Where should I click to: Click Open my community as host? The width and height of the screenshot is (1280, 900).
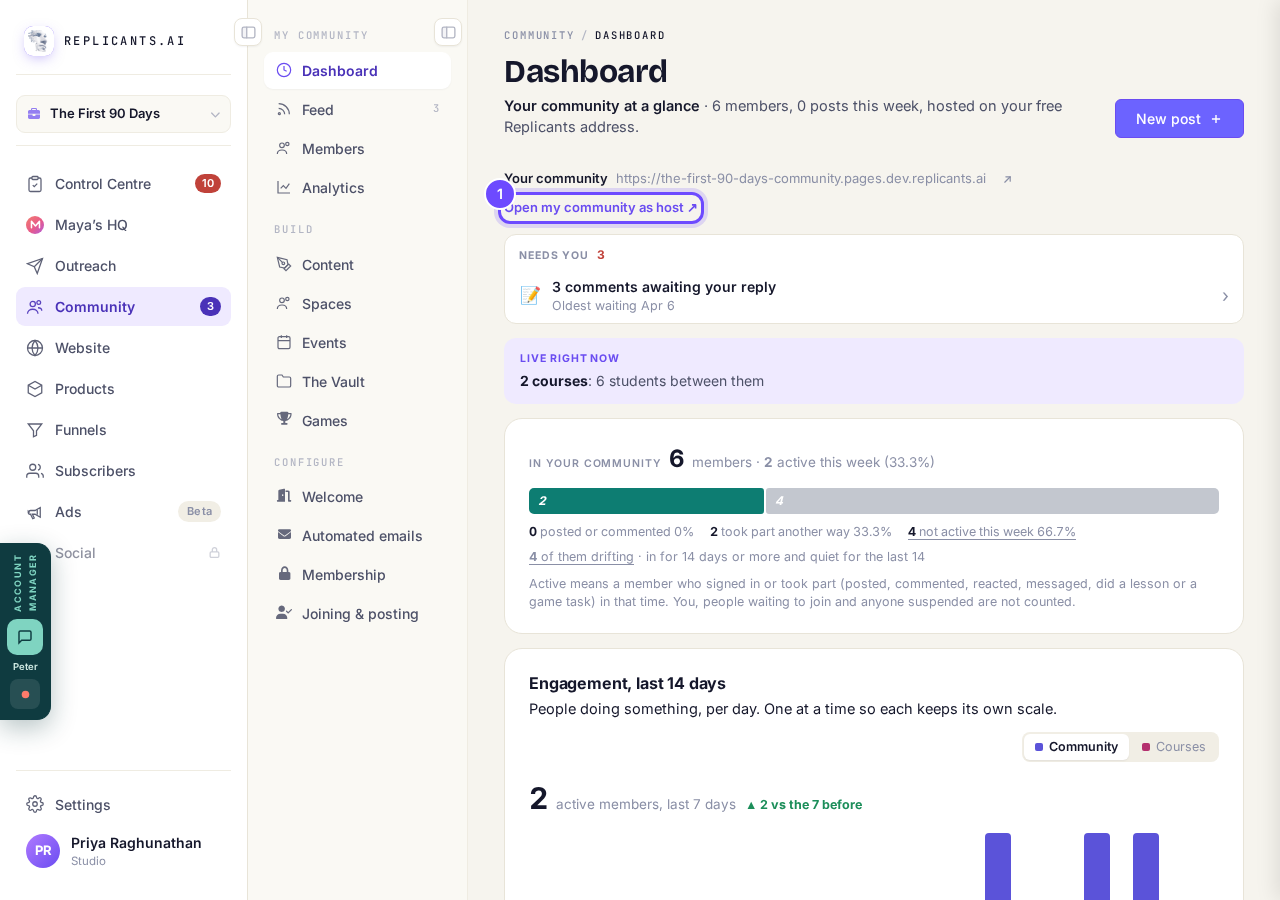(601, 208)
